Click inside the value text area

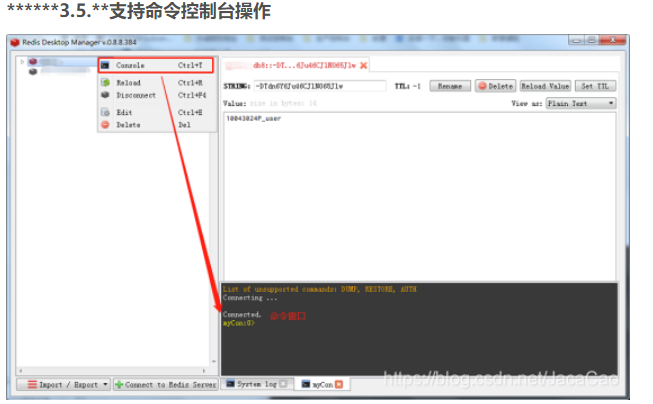point(420,196)
